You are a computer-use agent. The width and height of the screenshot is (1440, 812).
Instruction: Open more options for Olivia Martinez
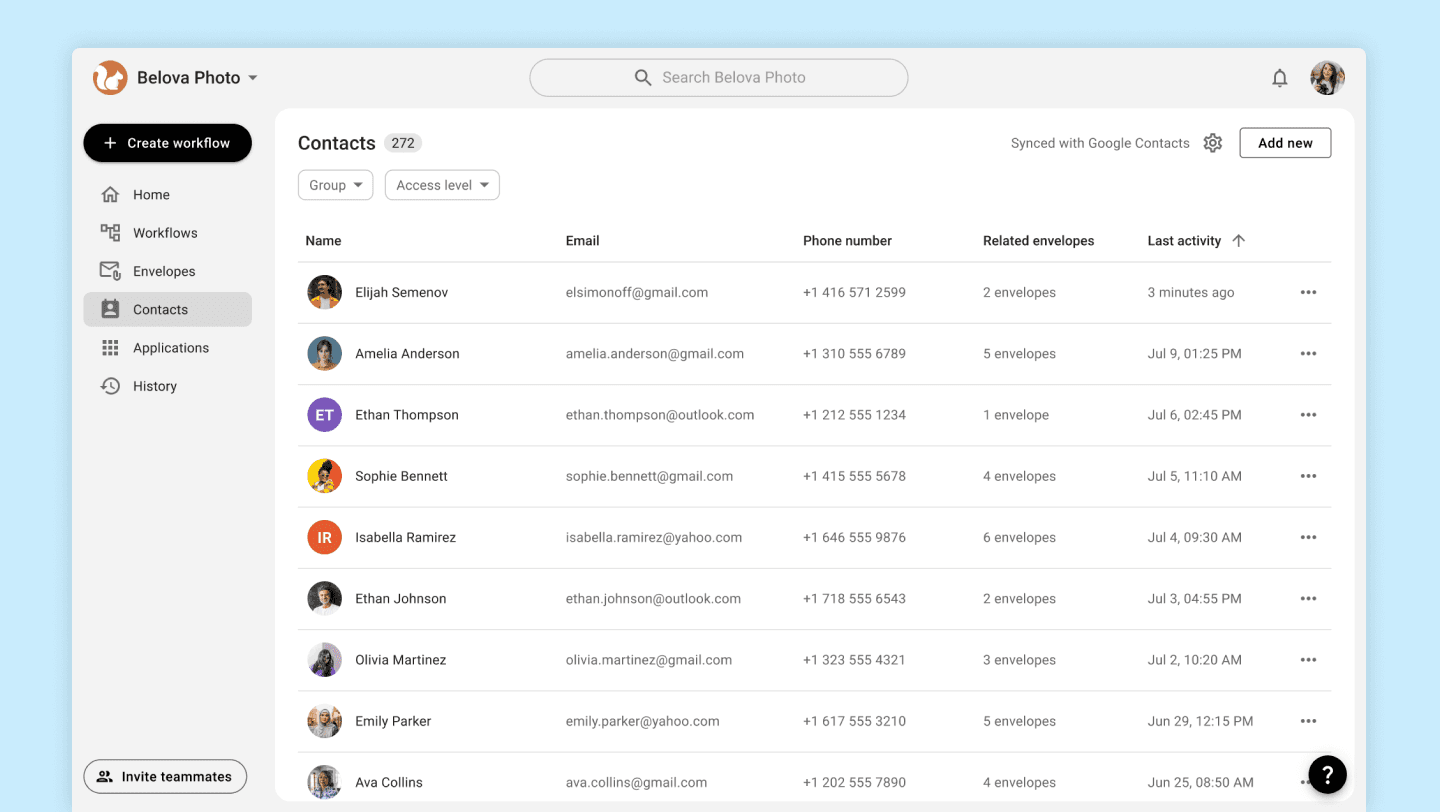tap(1308, 660)
